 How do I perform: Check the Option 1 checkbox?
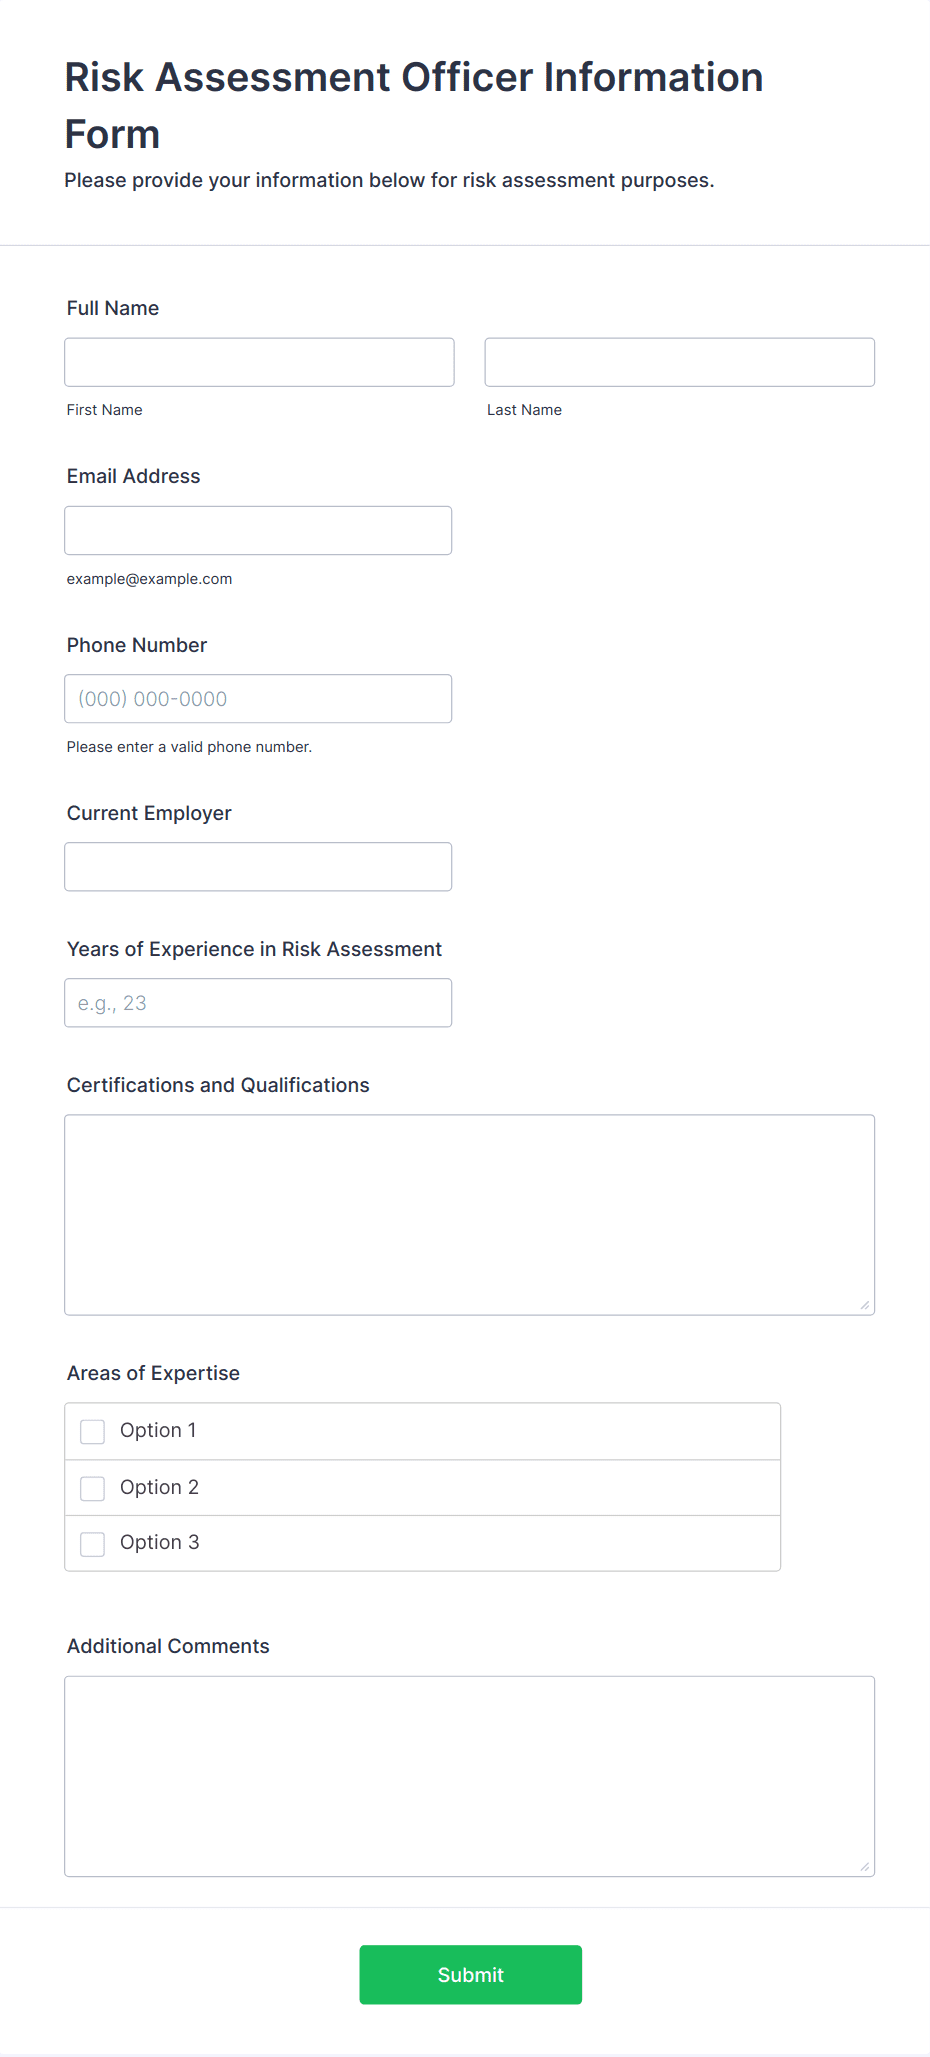[x=93, y=1432]
